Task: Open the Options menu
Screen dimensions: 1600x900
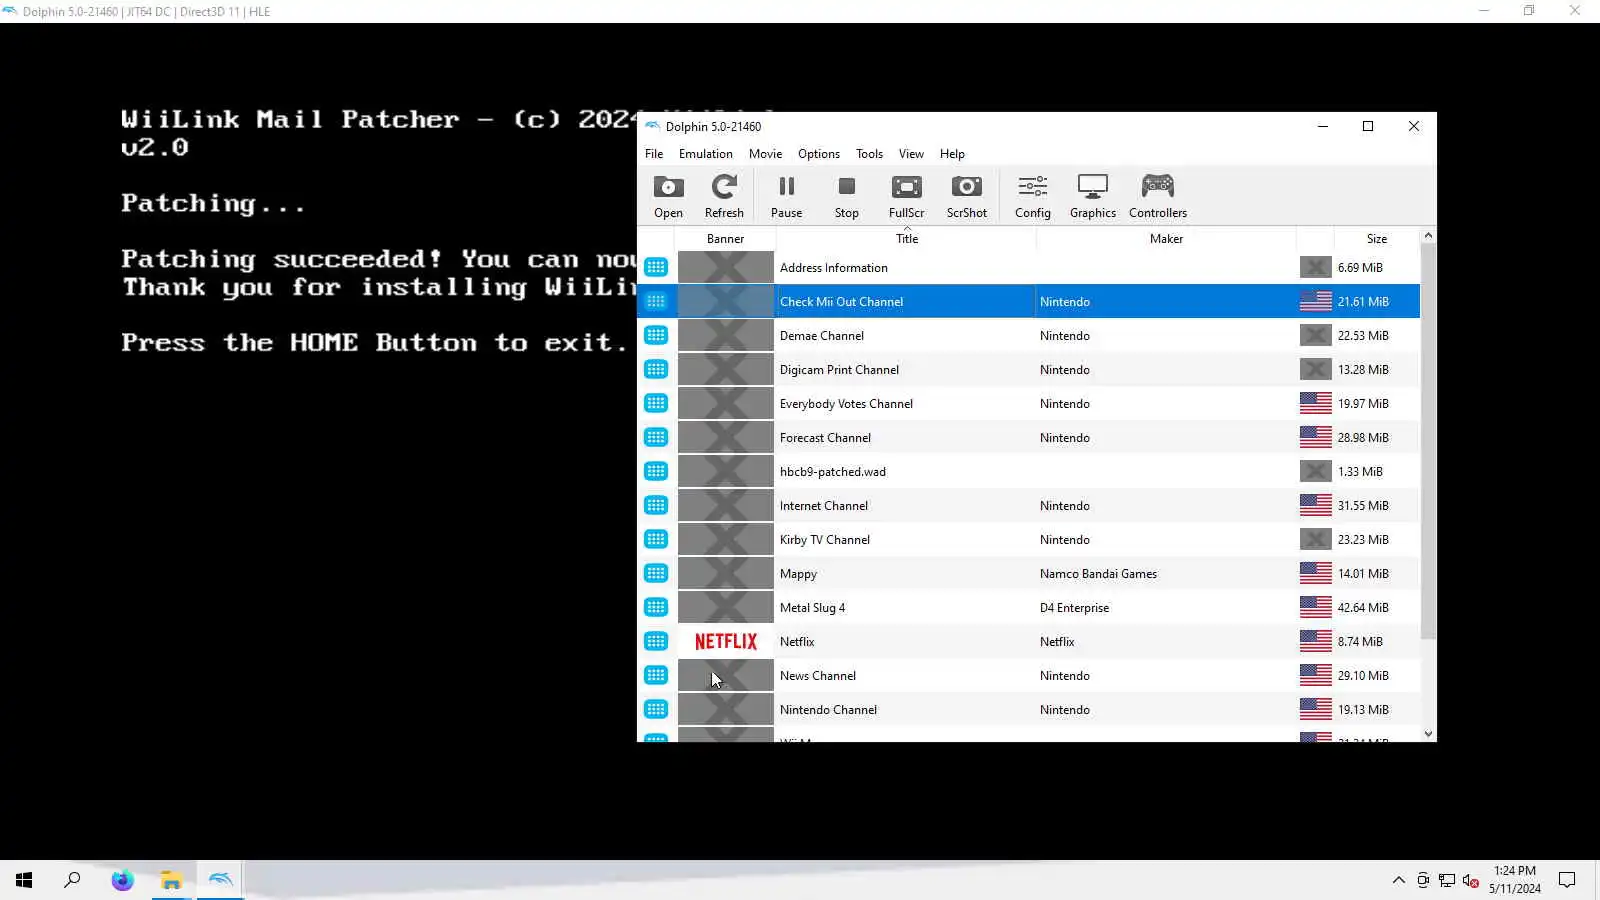Action: pyautogui.click(x=819, y=154)
